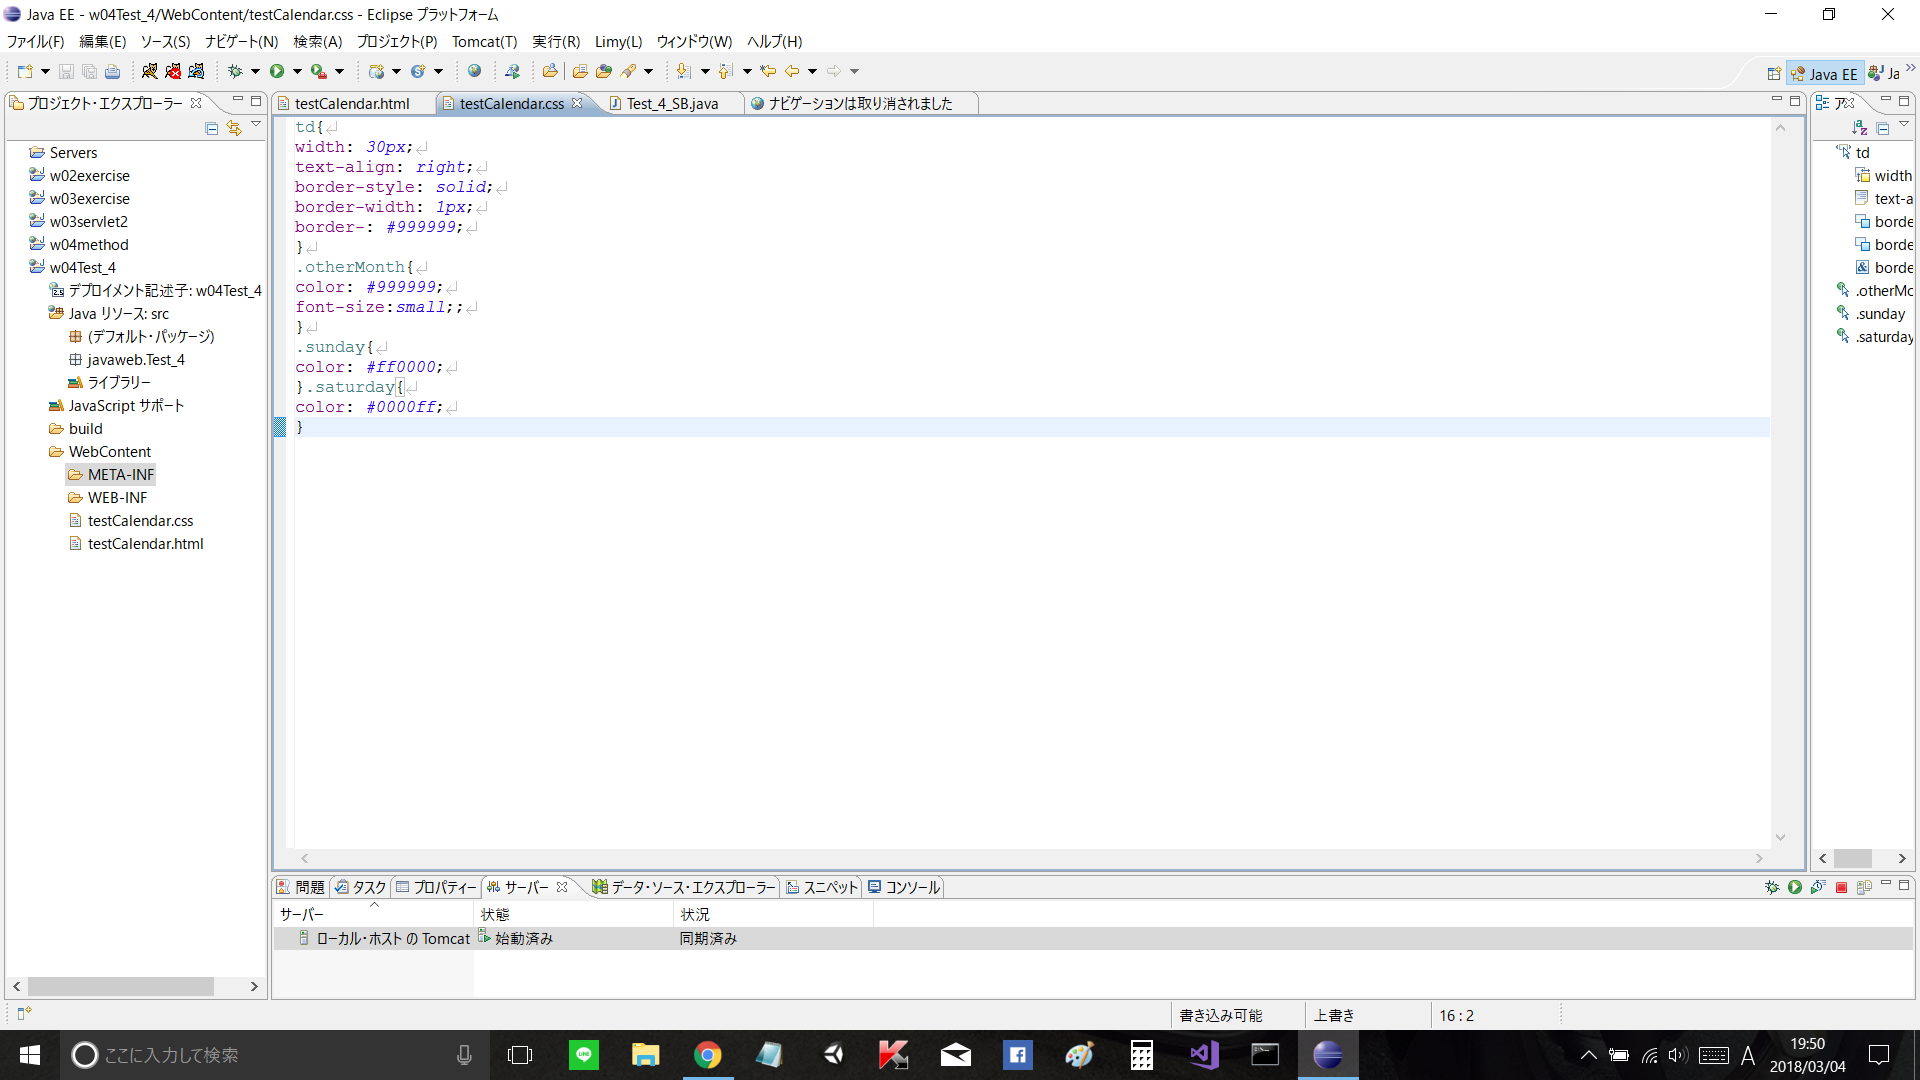1920x1080 pixels.
Task: Switch to the Java EE perspective button
Action: coord(1826,72)
